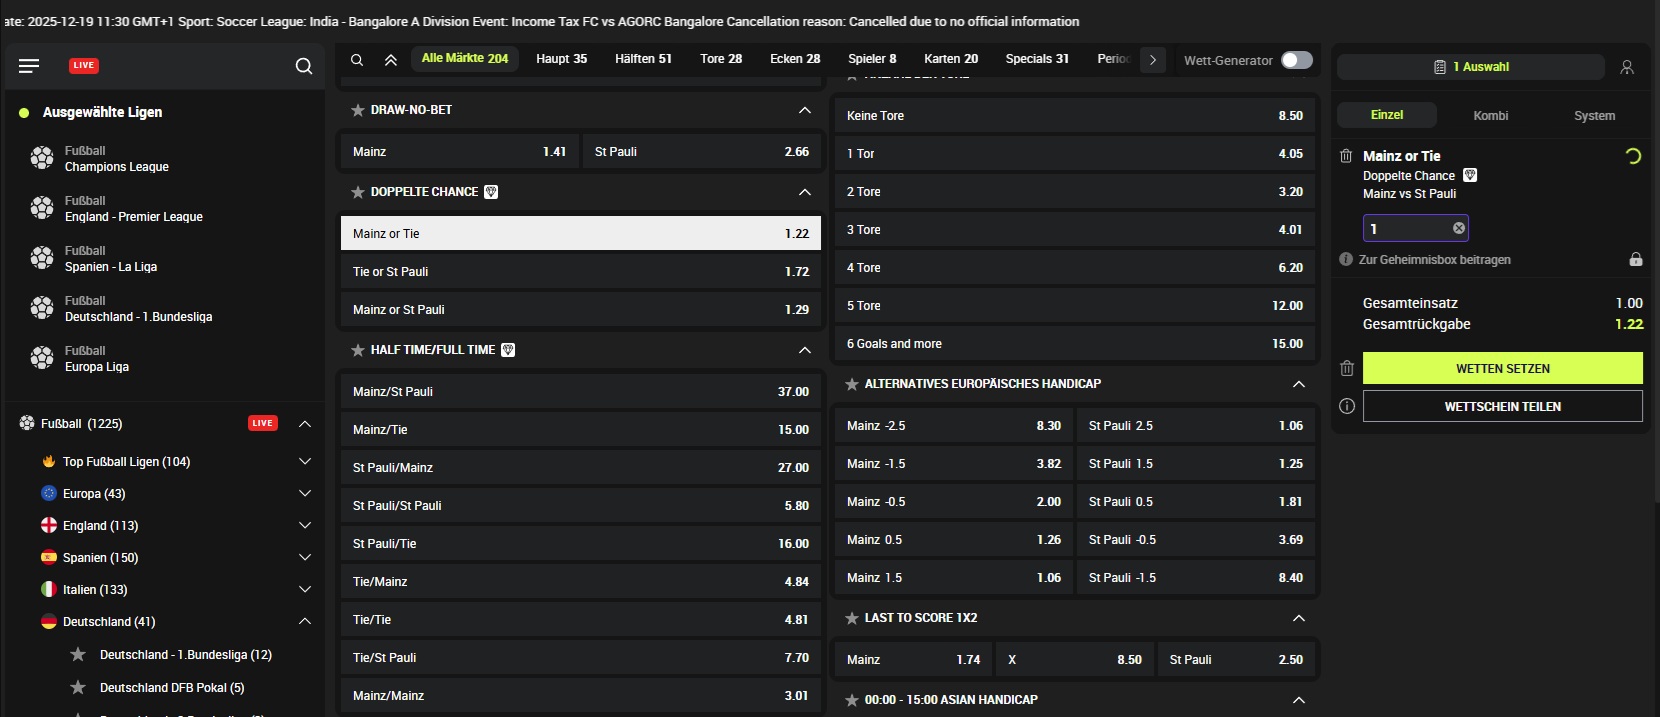Remove Mainz or Tie selection trash icon
This screenshot has height=717, width=1660.
point(1346,156)
